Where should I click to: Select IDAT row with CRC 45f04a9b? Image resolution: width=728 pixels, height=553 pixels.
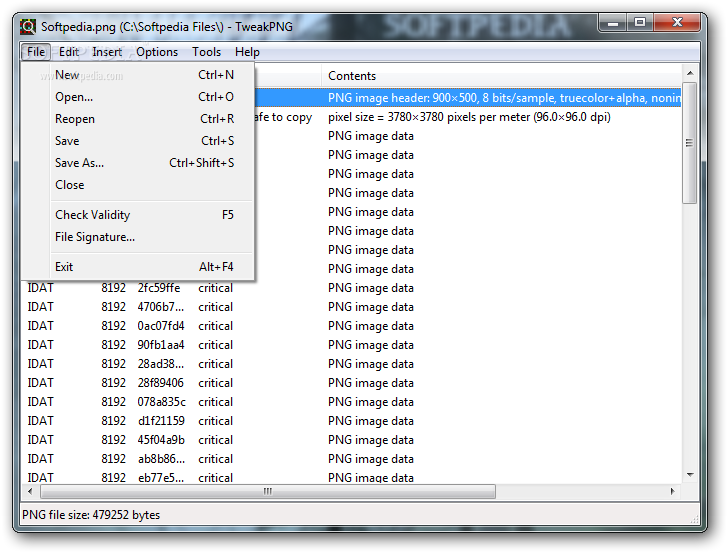(x=351, y=440)
